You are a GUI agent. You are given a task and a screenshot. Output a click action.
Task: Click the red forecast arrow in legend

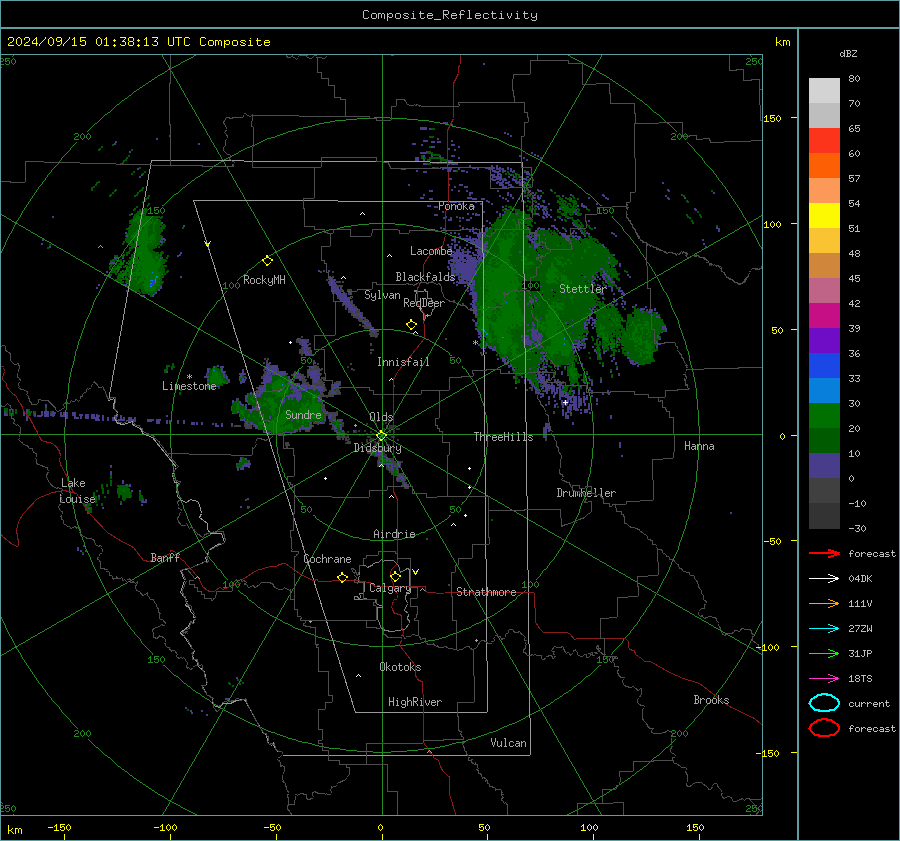pyautogui.click(x=824, y=553)
